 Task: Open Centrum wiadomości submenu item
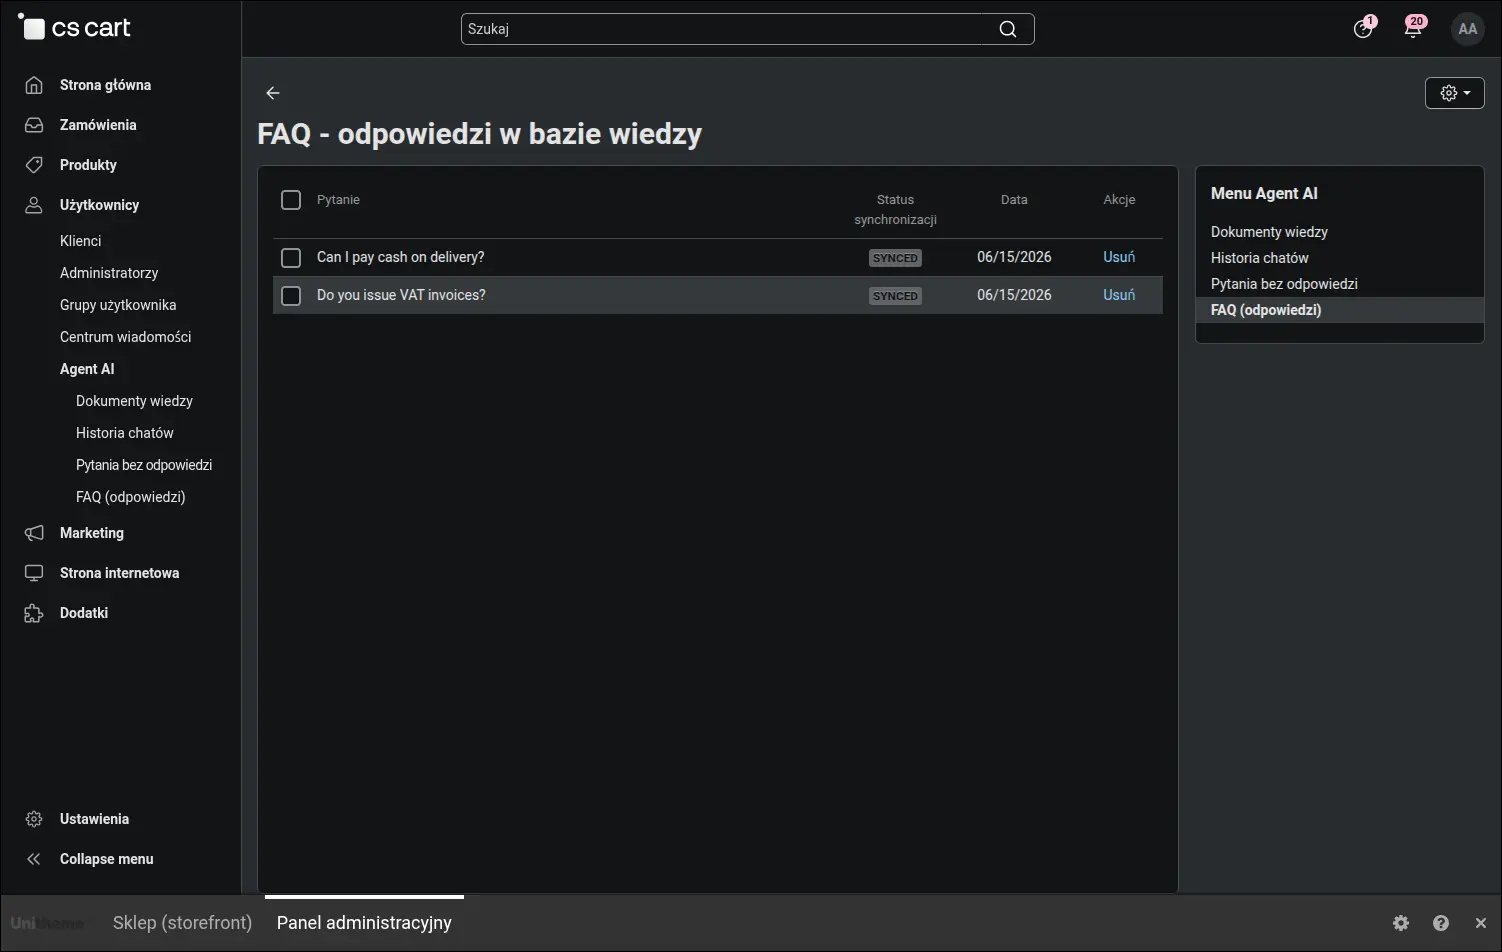tap(125, 337)
